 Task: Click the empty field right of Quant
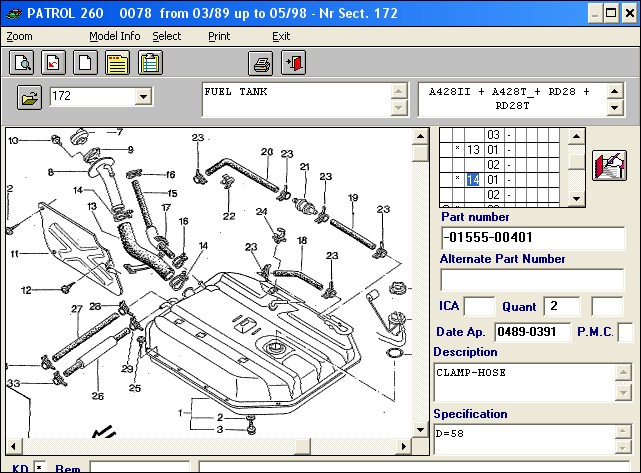tap(607, 306)
